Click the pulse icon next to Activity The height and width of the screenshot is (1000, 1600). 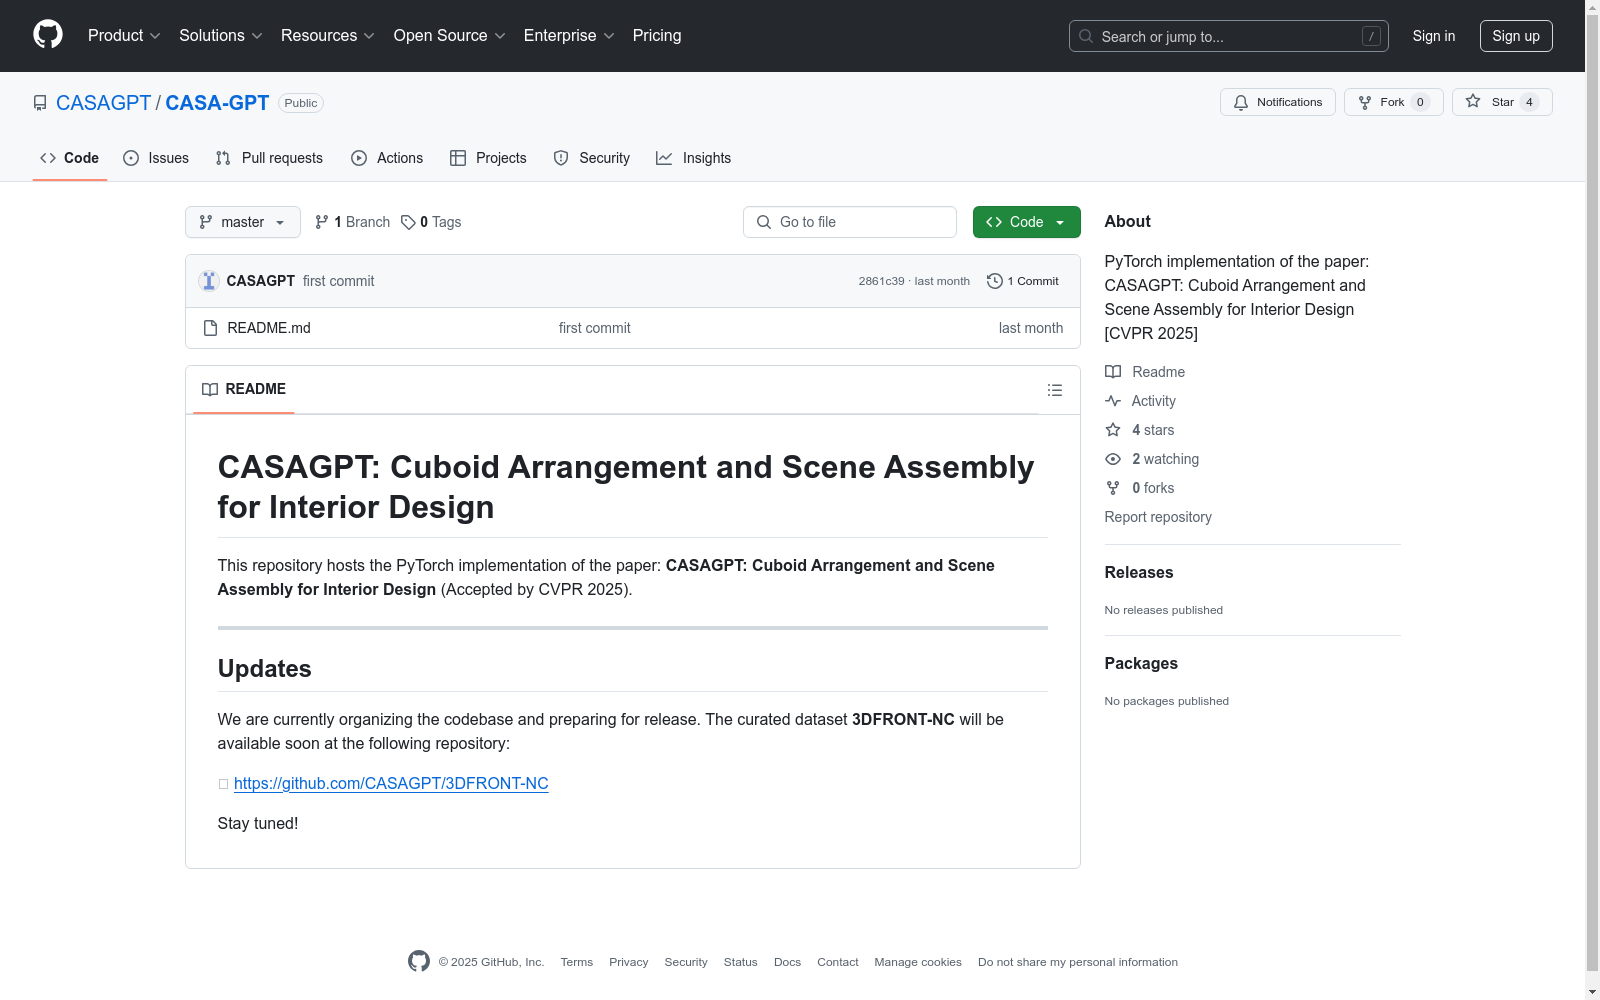1113,401
